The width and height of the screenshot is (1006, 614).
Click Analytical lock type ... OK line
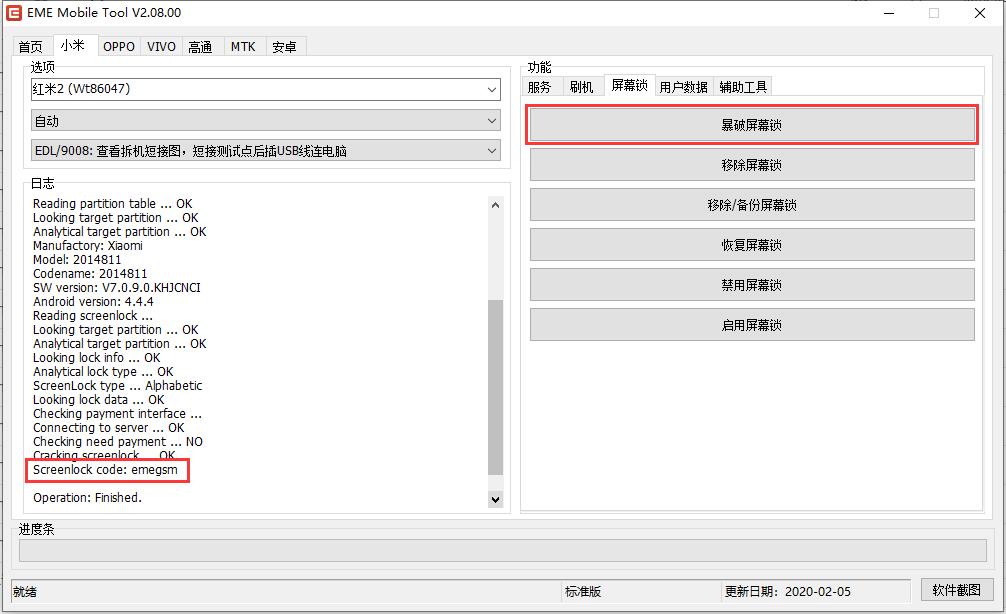coord(103,371)
